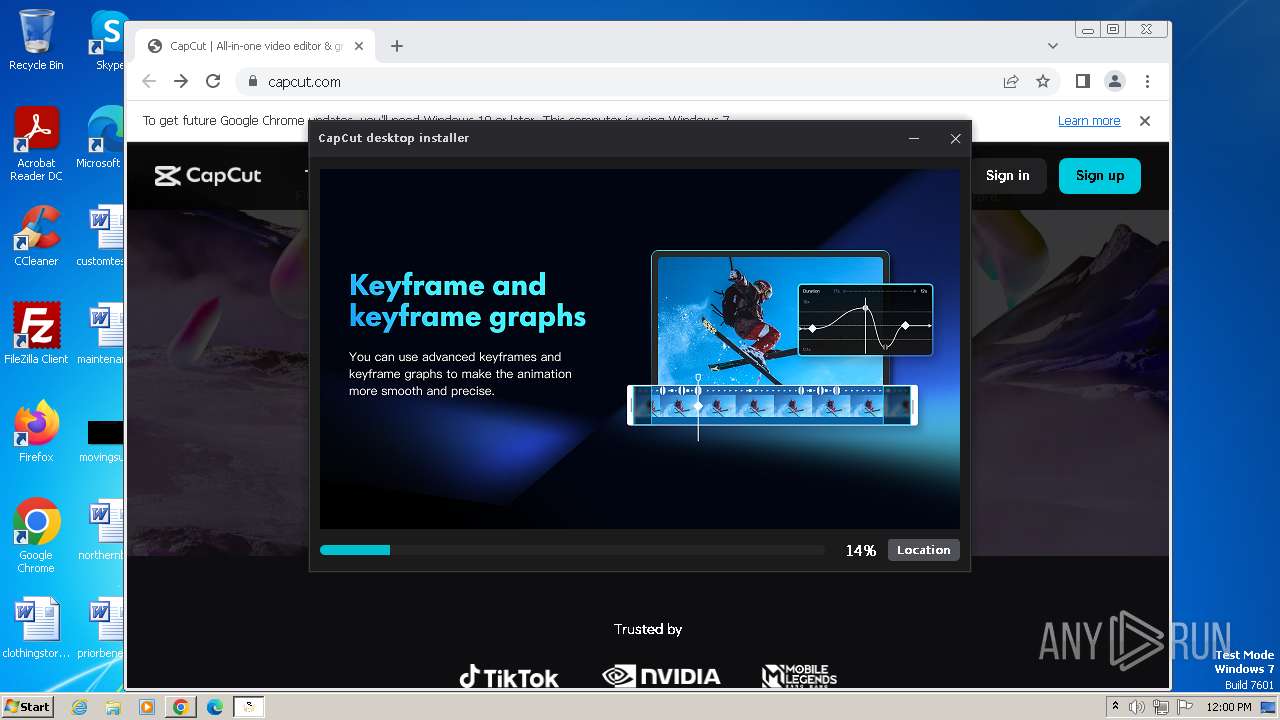
Task: Bookmark this page with the star
Action: click(x=1043, y=82)
